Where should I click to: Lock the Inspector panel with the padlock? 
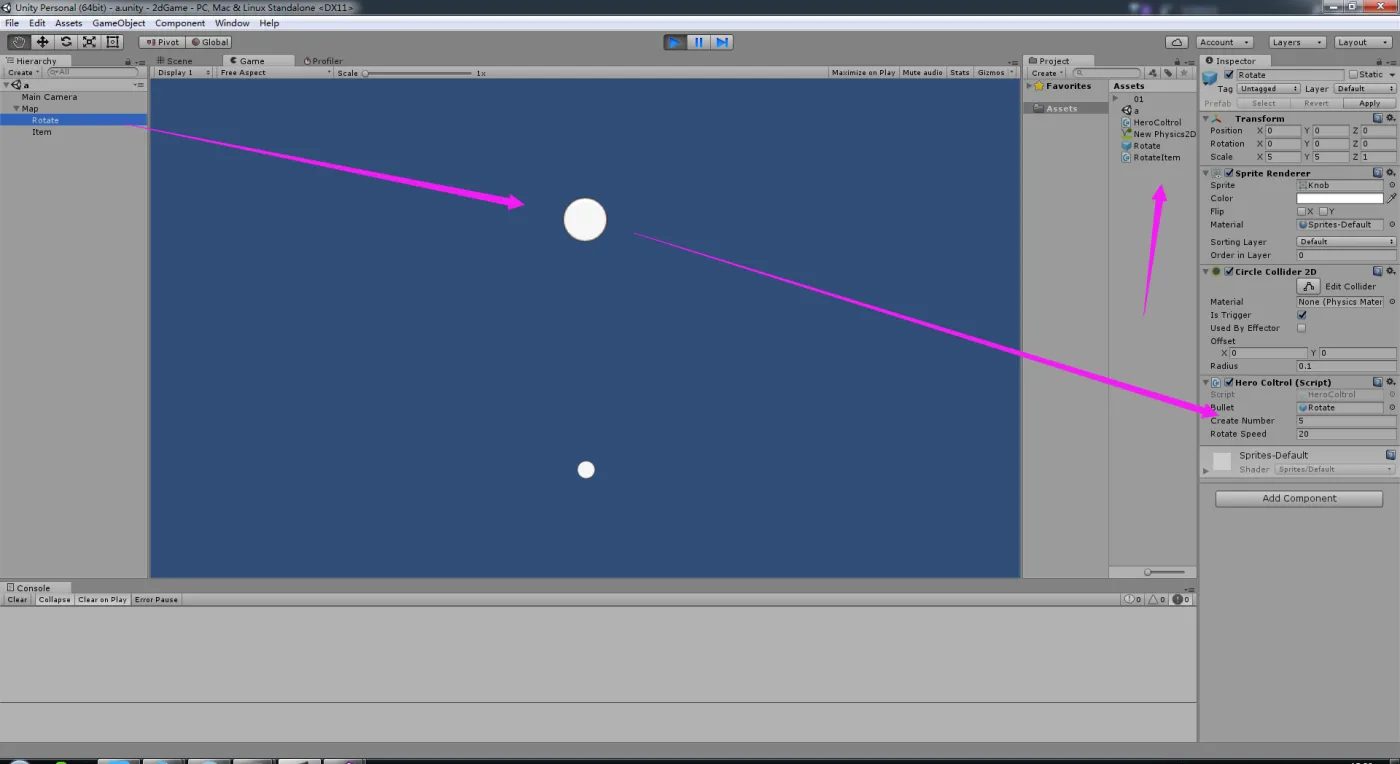(1379, 61)
